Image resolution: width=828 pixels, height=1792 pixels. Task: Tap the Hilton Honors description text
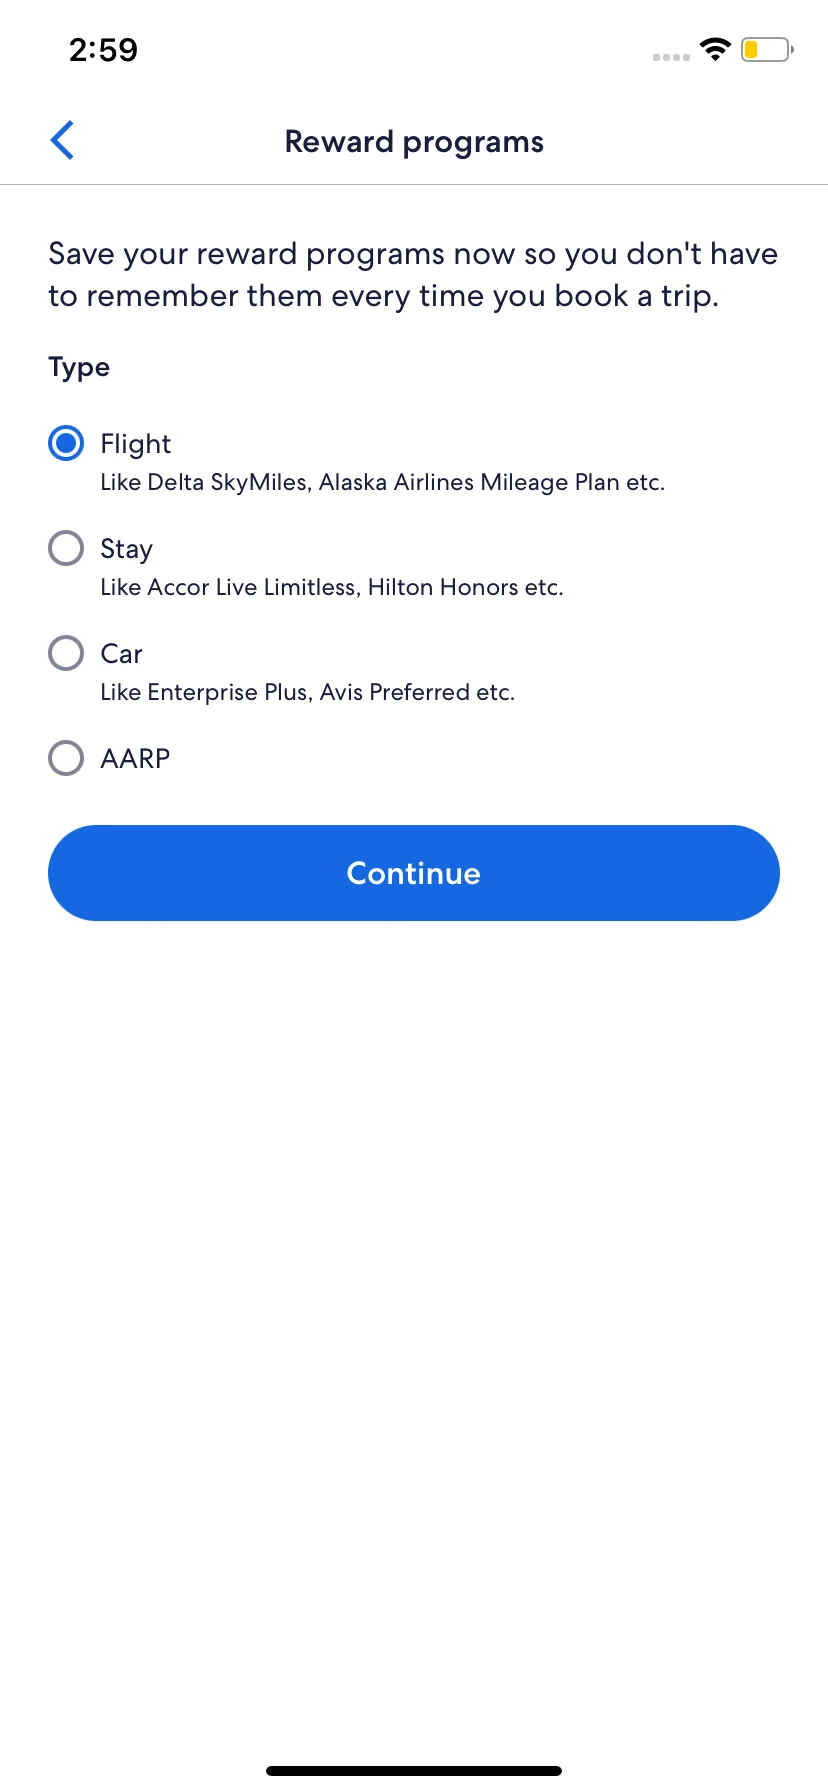coord(332,587)
